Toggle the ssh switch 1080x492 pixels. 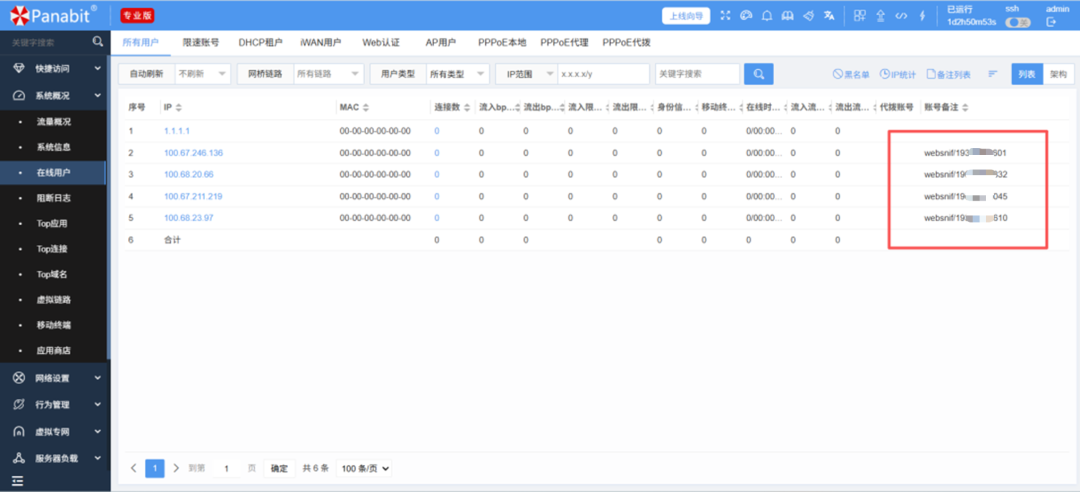tap(1017, 23)
